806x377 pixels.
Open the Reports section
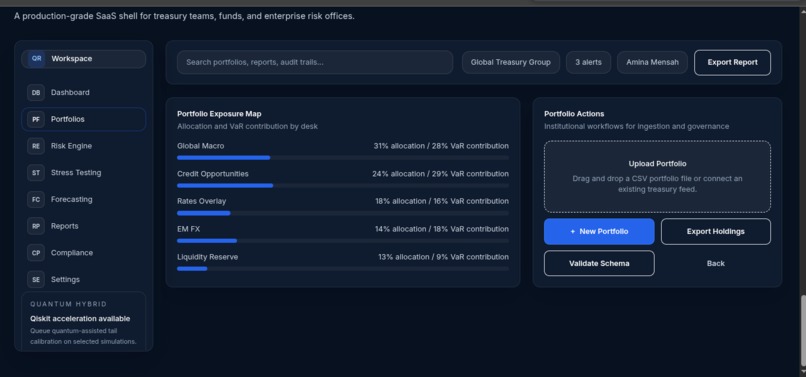[x=83, y=226]
